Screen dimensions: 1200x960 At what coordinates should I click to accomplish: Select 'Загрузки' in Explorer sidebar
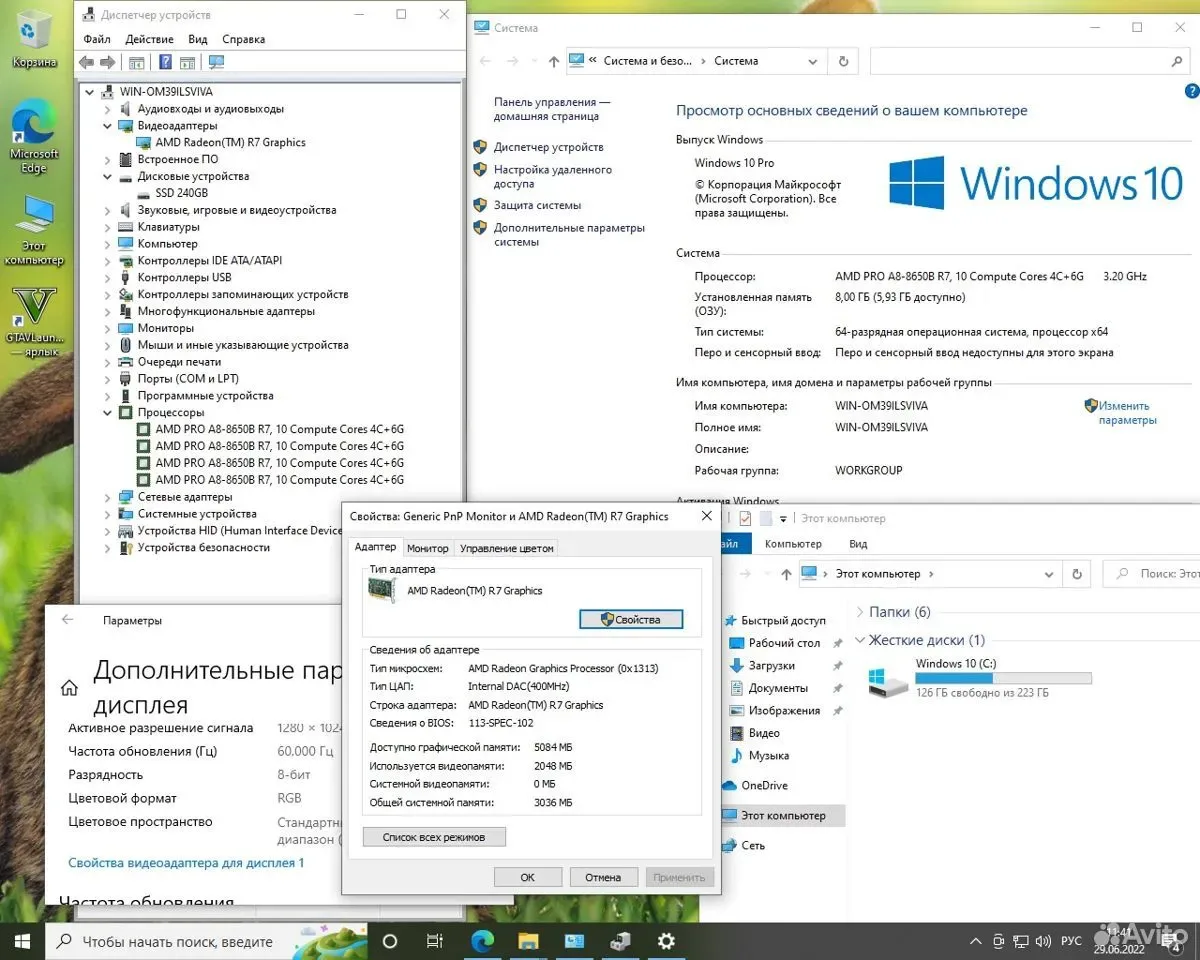(x=771, y=665)
